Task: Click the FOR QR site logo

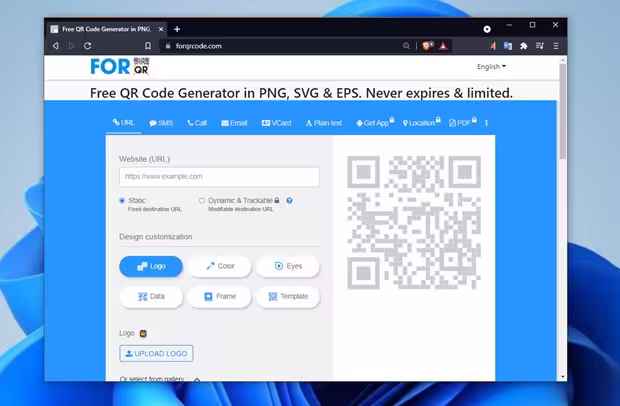Action: pyautogui.click(x=120, y=66)
